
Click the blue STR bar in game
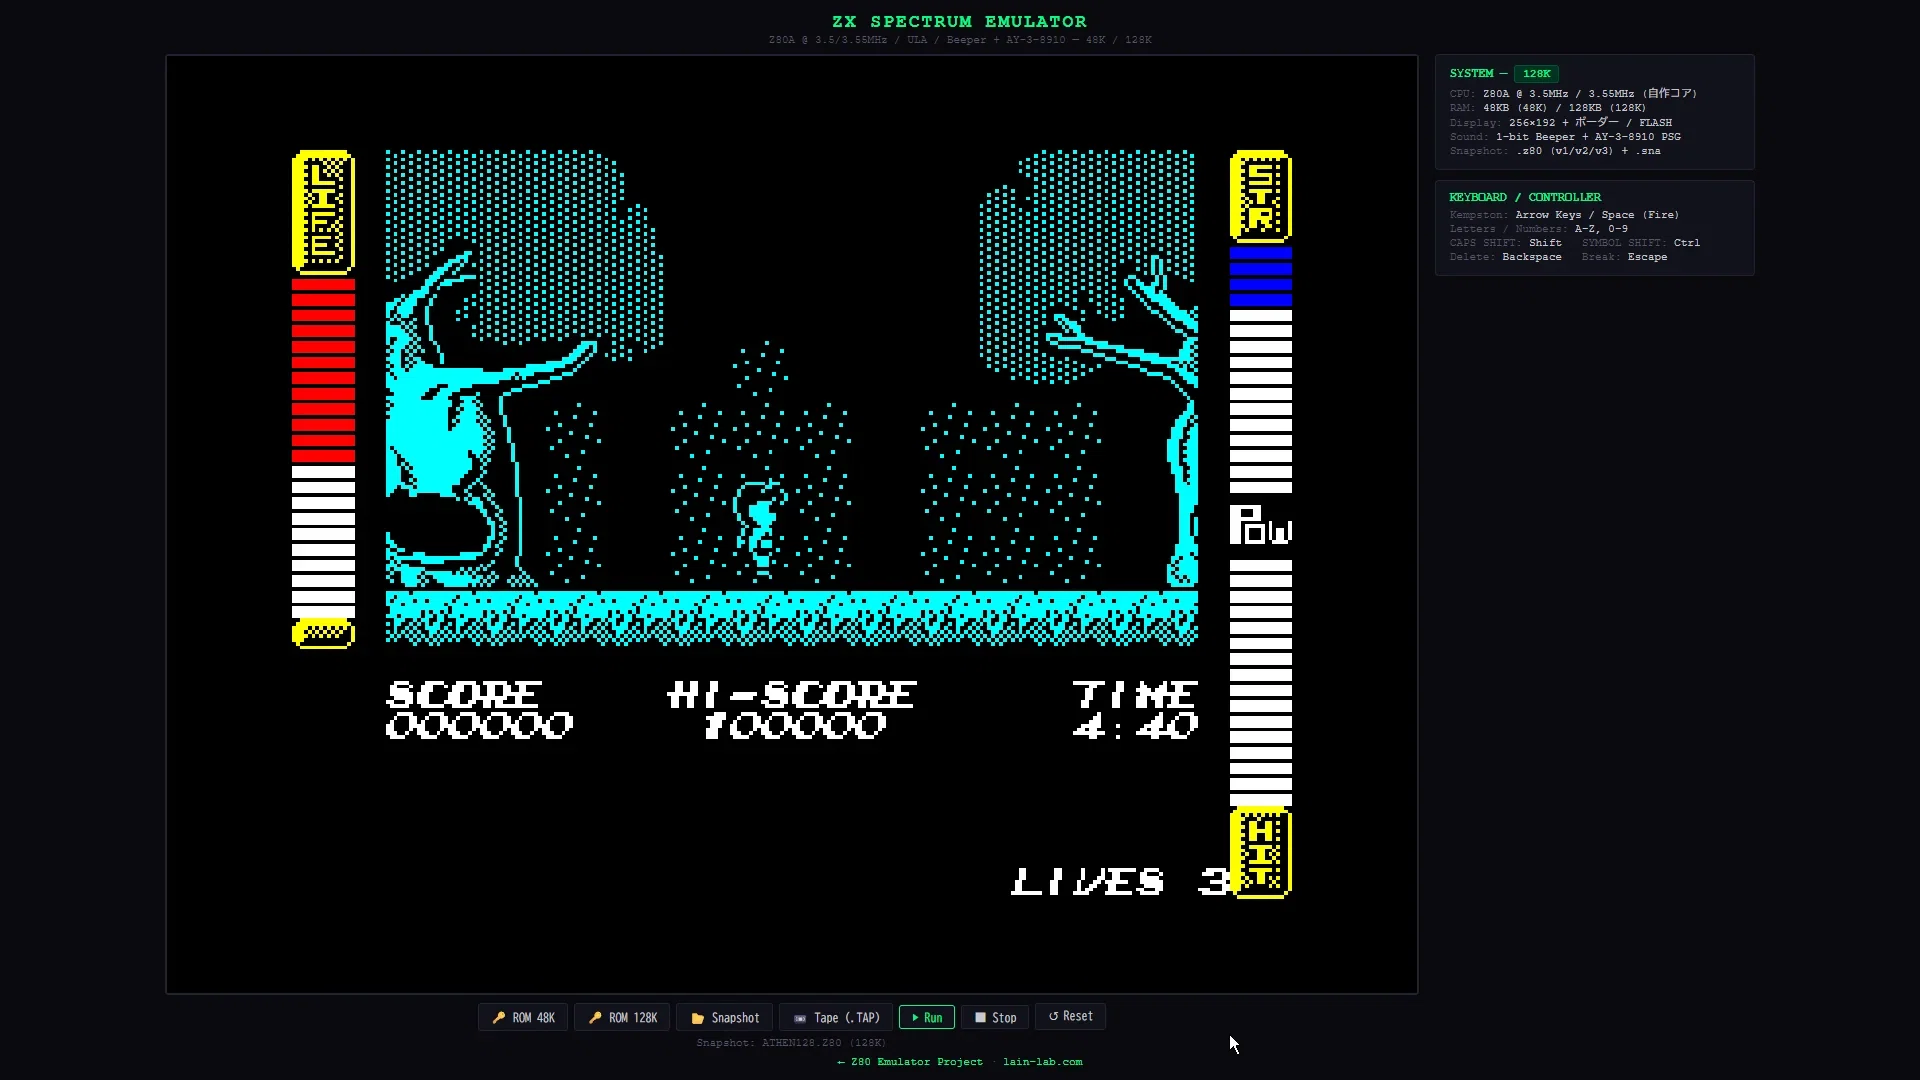click(x=1260, y=276)
